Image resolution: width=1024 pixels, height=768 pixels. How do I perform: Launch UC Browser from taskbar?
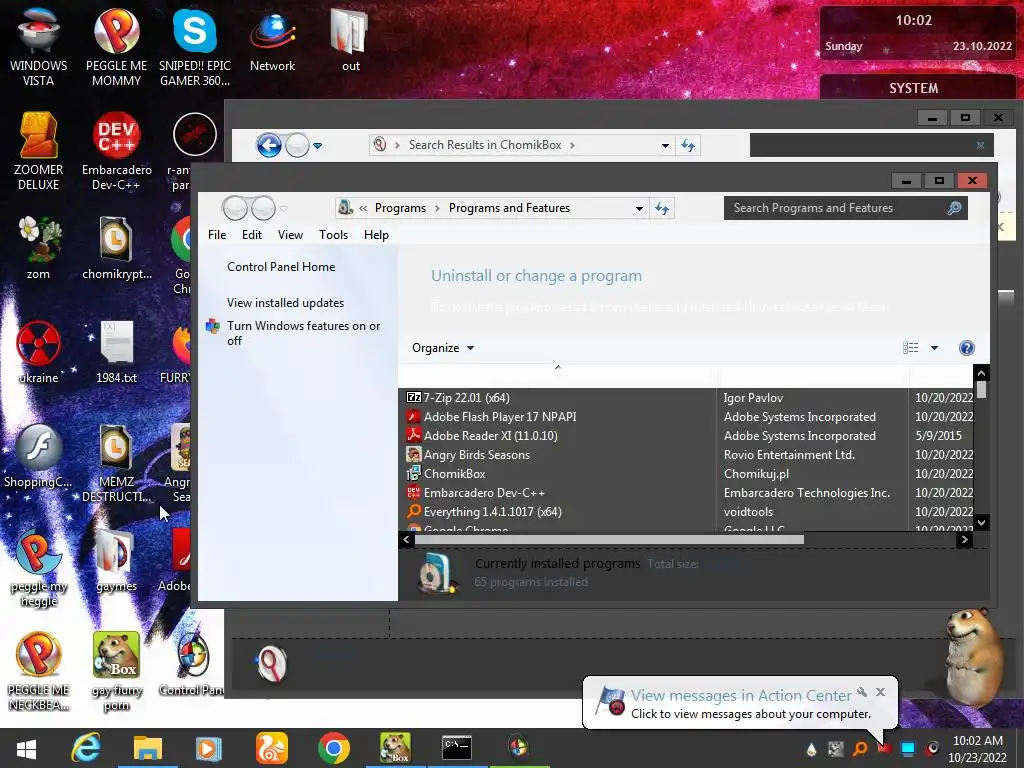click(271, 748)
